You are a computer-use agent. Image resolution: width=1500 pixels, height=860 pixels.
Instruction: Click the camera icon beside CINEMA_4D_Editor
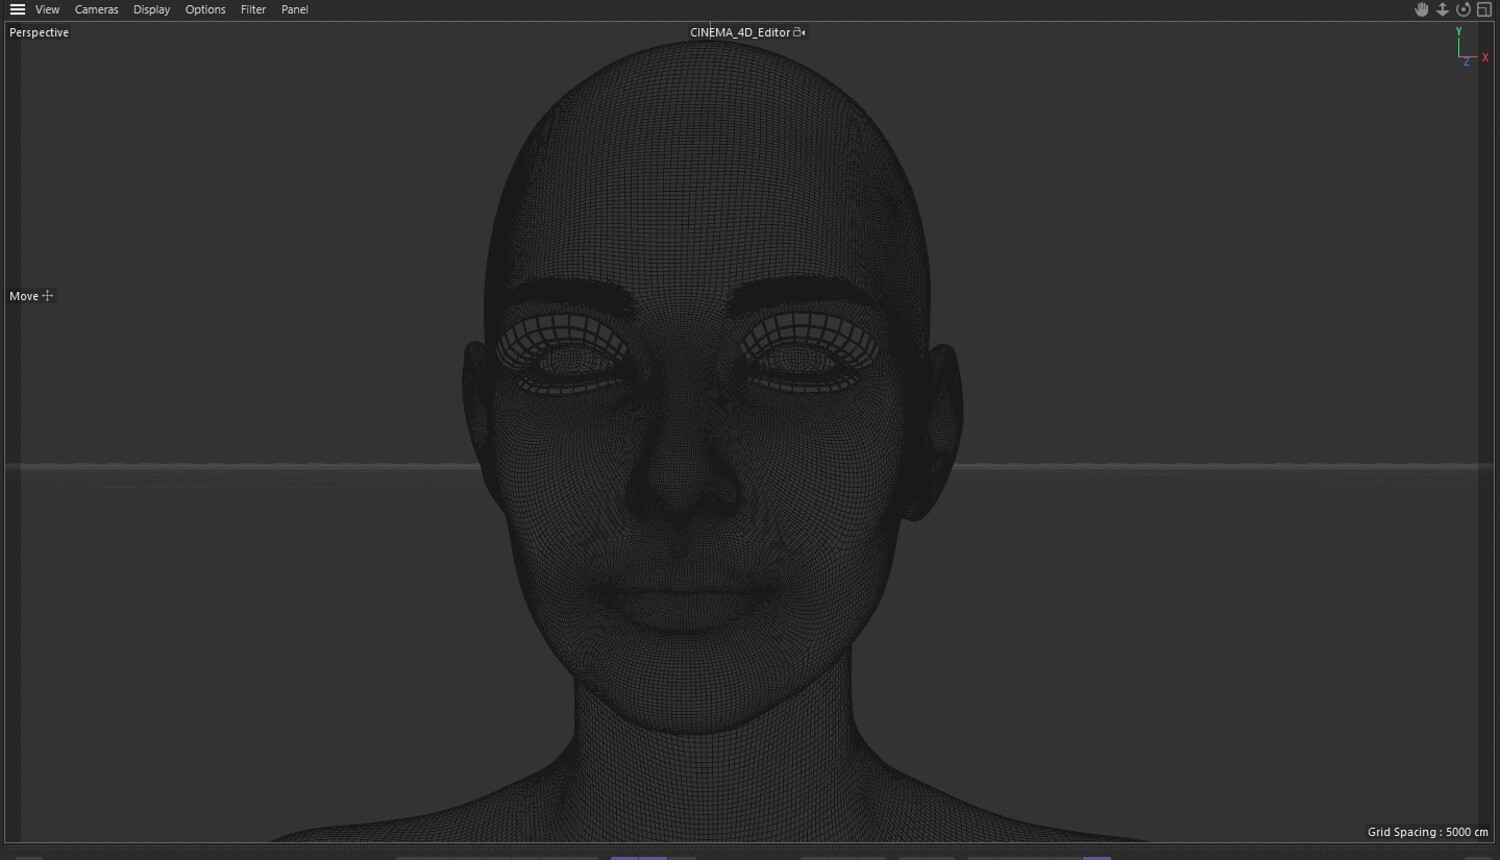click(799, 32)
